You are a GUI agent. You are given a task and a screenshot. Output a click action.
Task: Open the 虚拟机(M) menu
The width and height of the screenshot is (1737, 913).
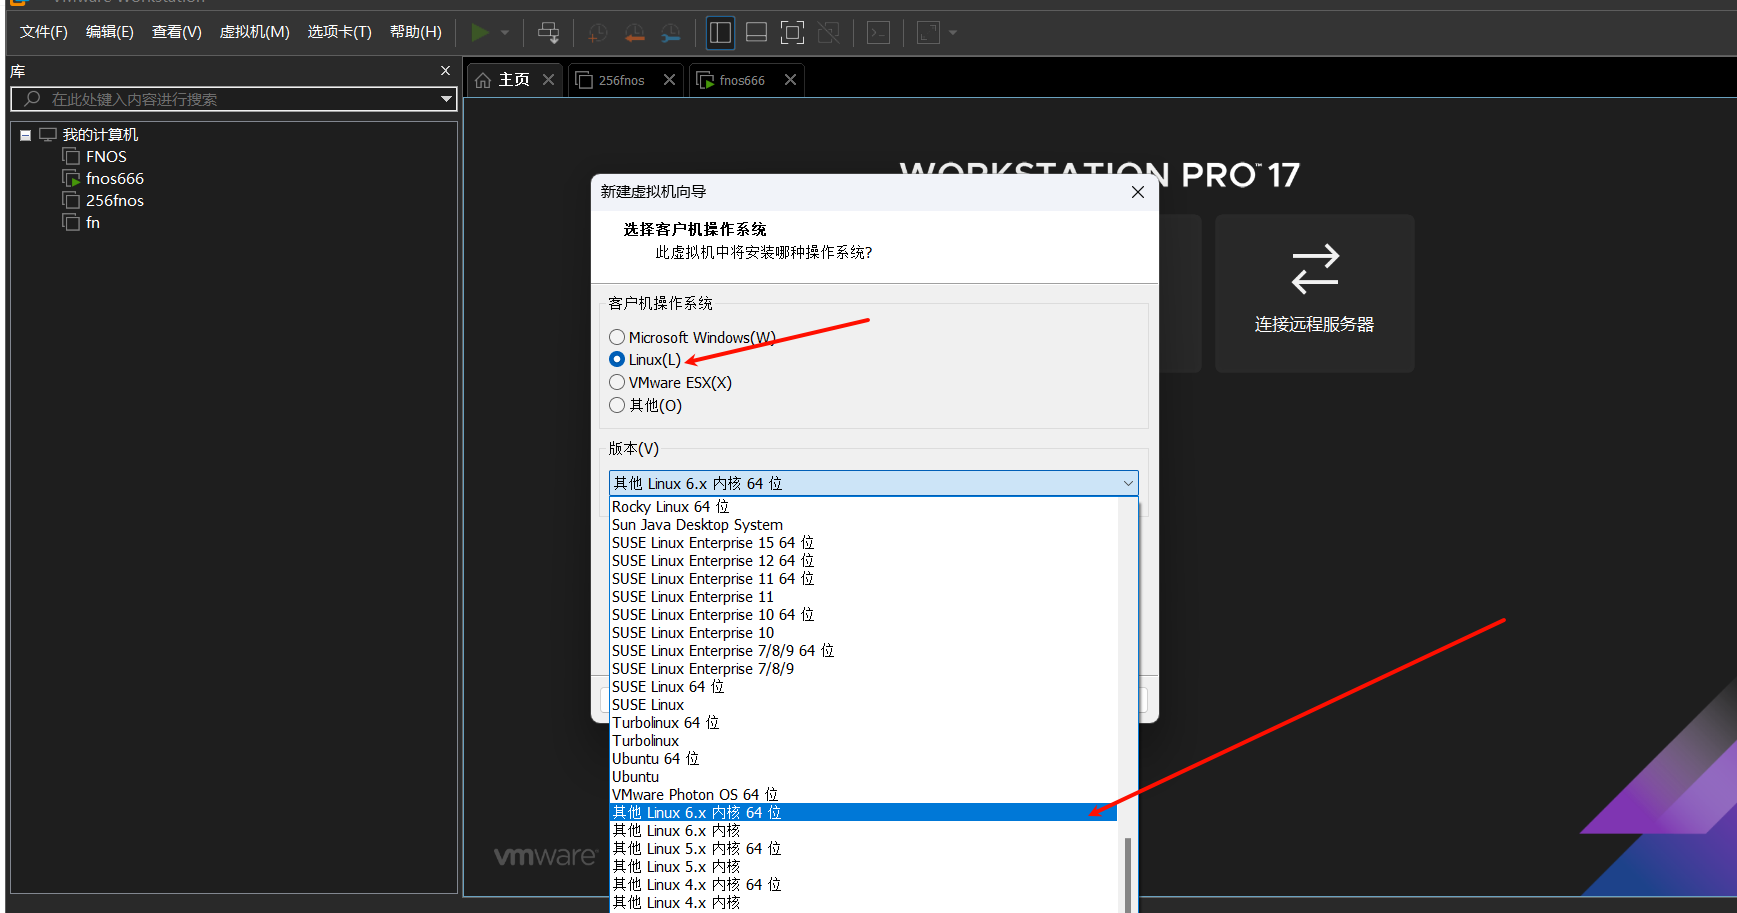click(255, 32)
